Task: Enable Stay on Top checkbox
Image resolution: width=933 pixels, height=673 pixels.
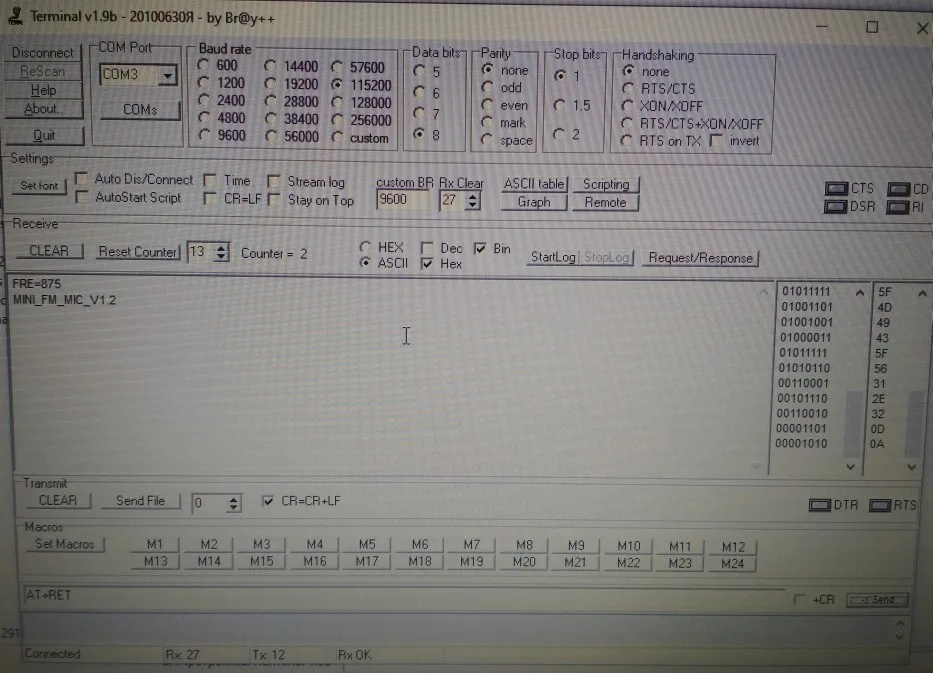Action: click(274, 200)
